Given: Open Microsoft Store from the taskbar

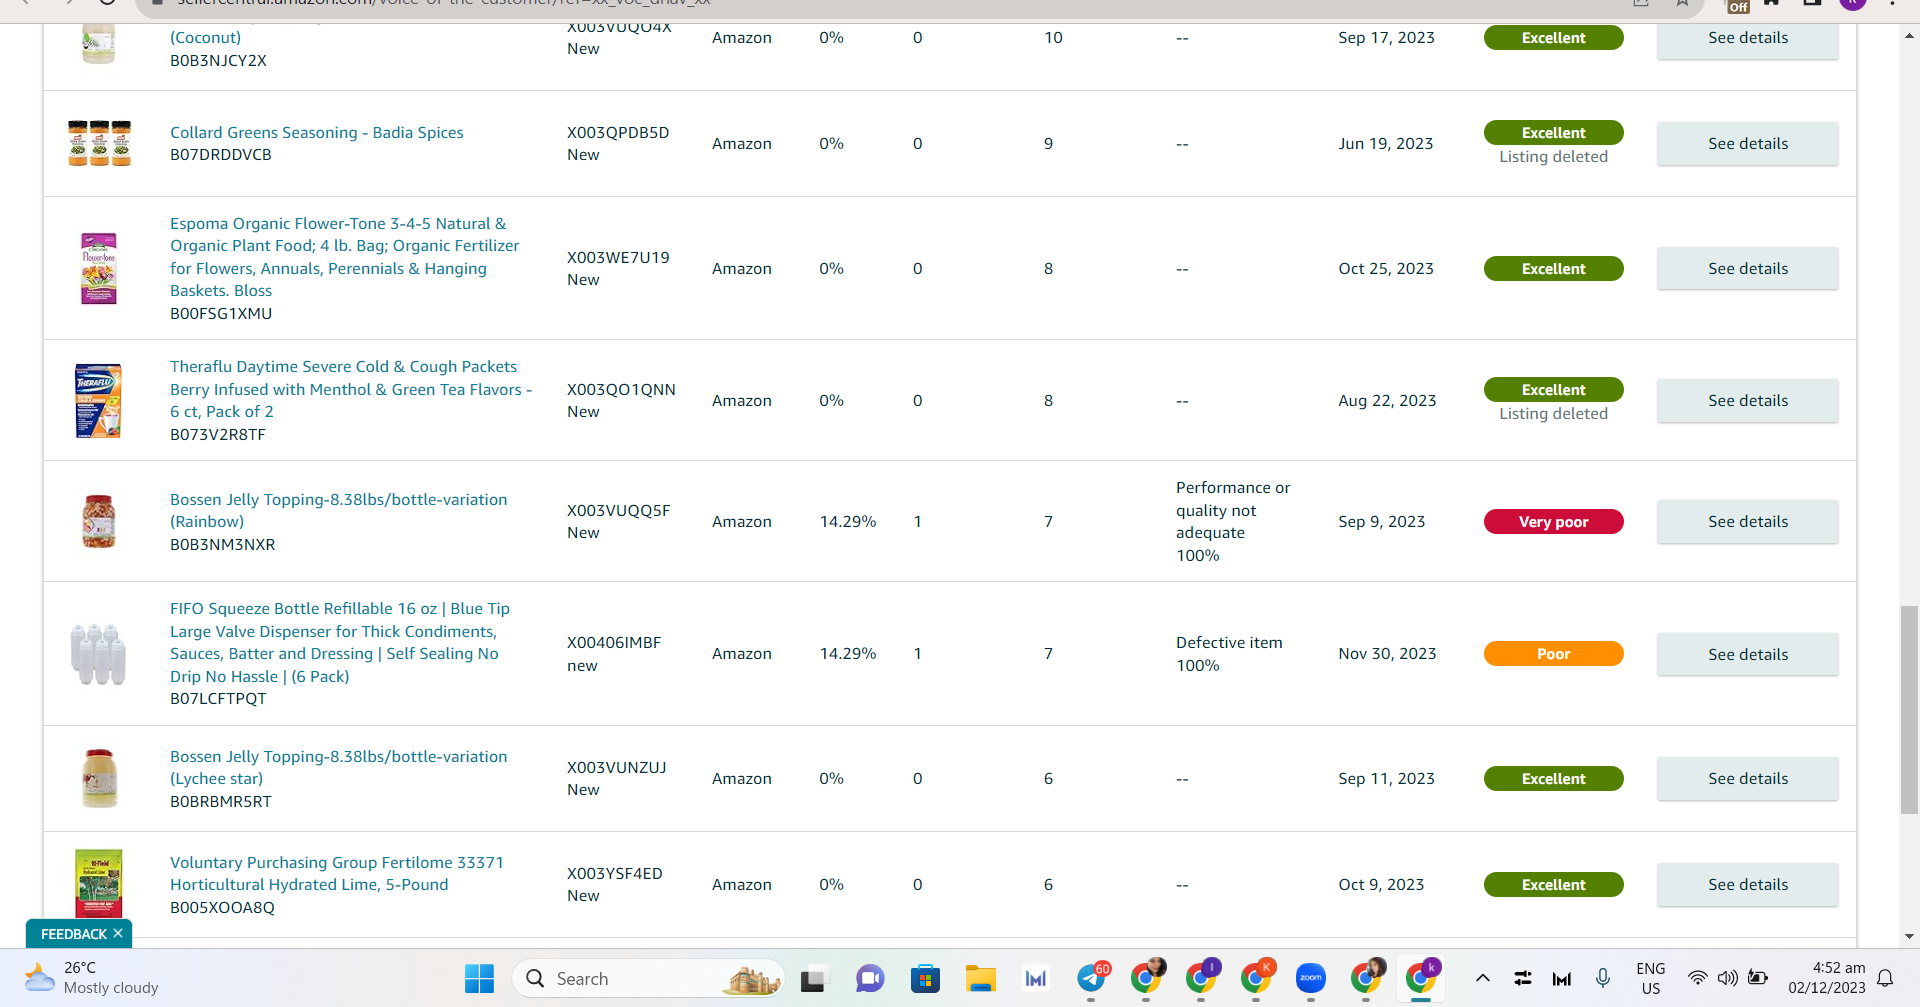Looking at the screenshot, I should tap(925, 978).
